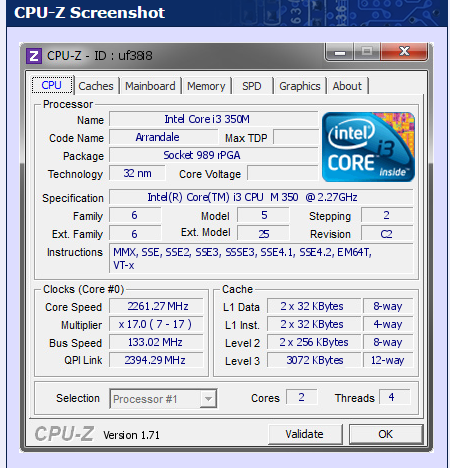Click the CPU-Z logo at bottom left

[x=64, y=434]
